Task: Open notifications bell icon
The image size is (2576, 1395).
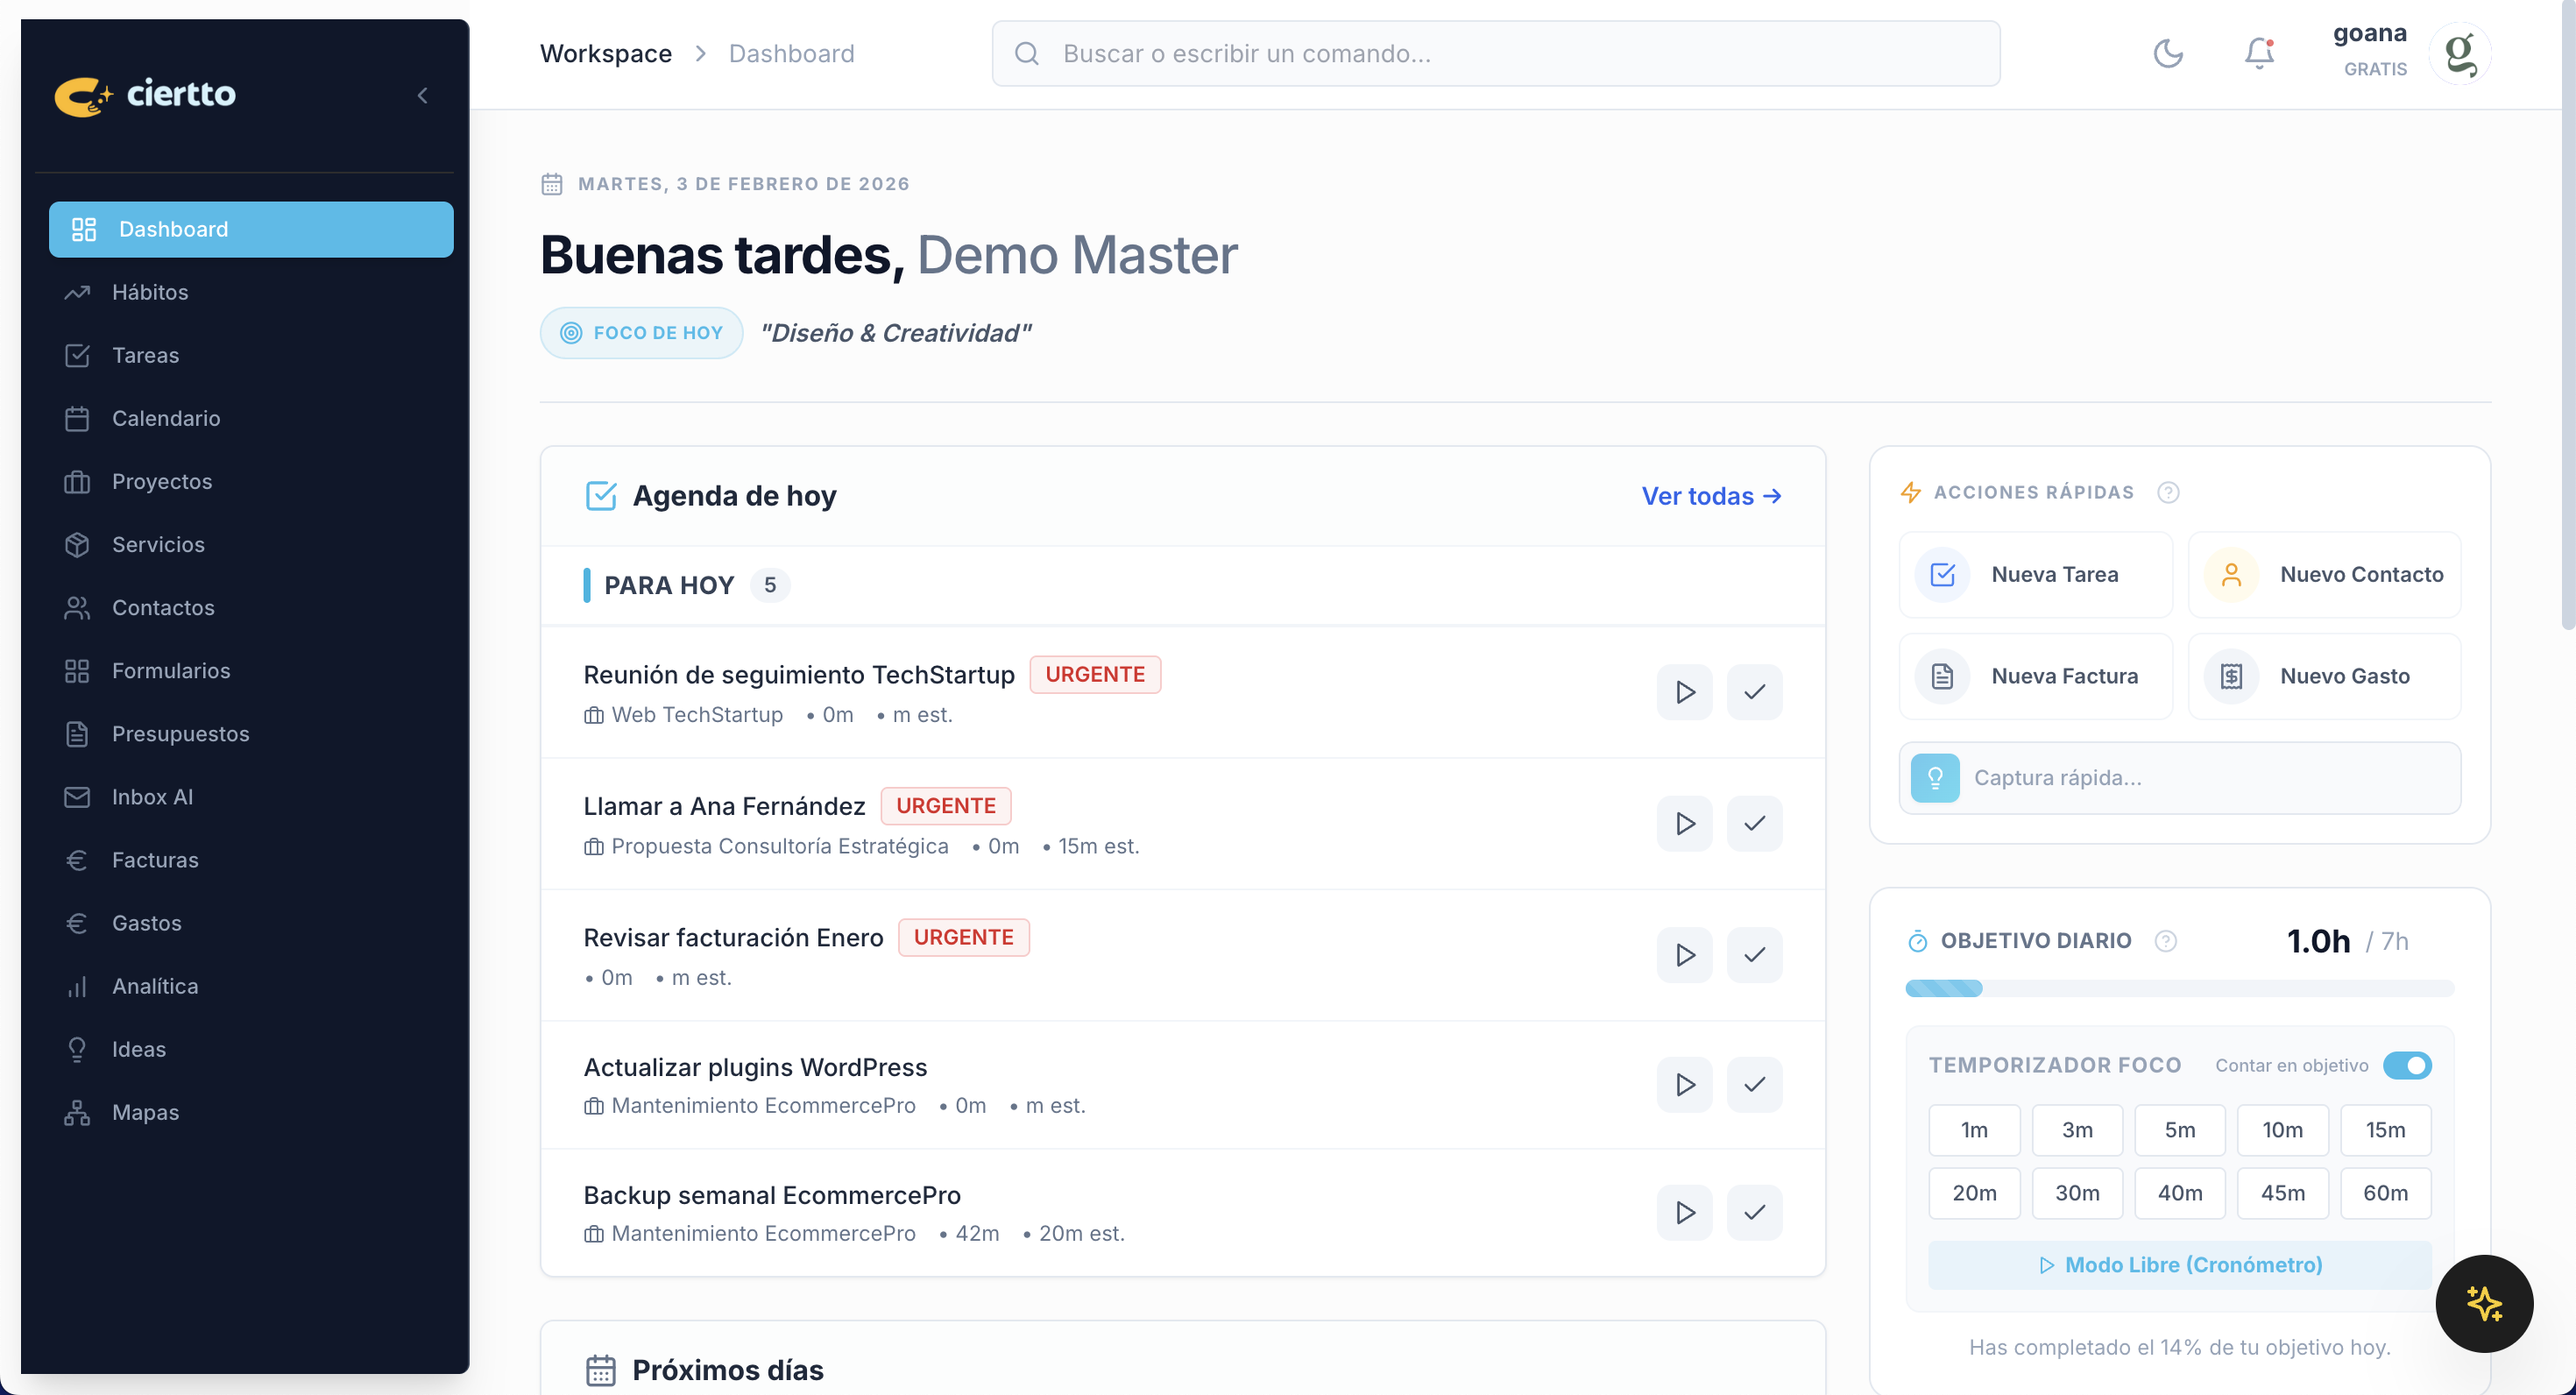Action: pyautogui.click(x=2259, y=53)
